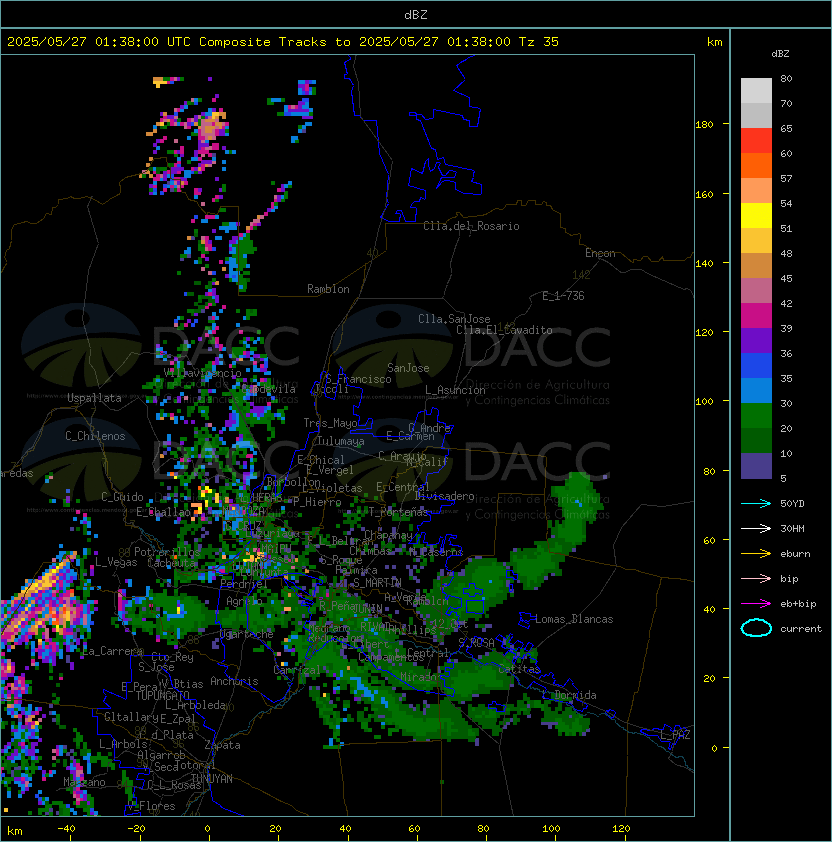Pick the slate purple swatch between 10 and 5
This screenshot has width=832, height=842.
756,466
